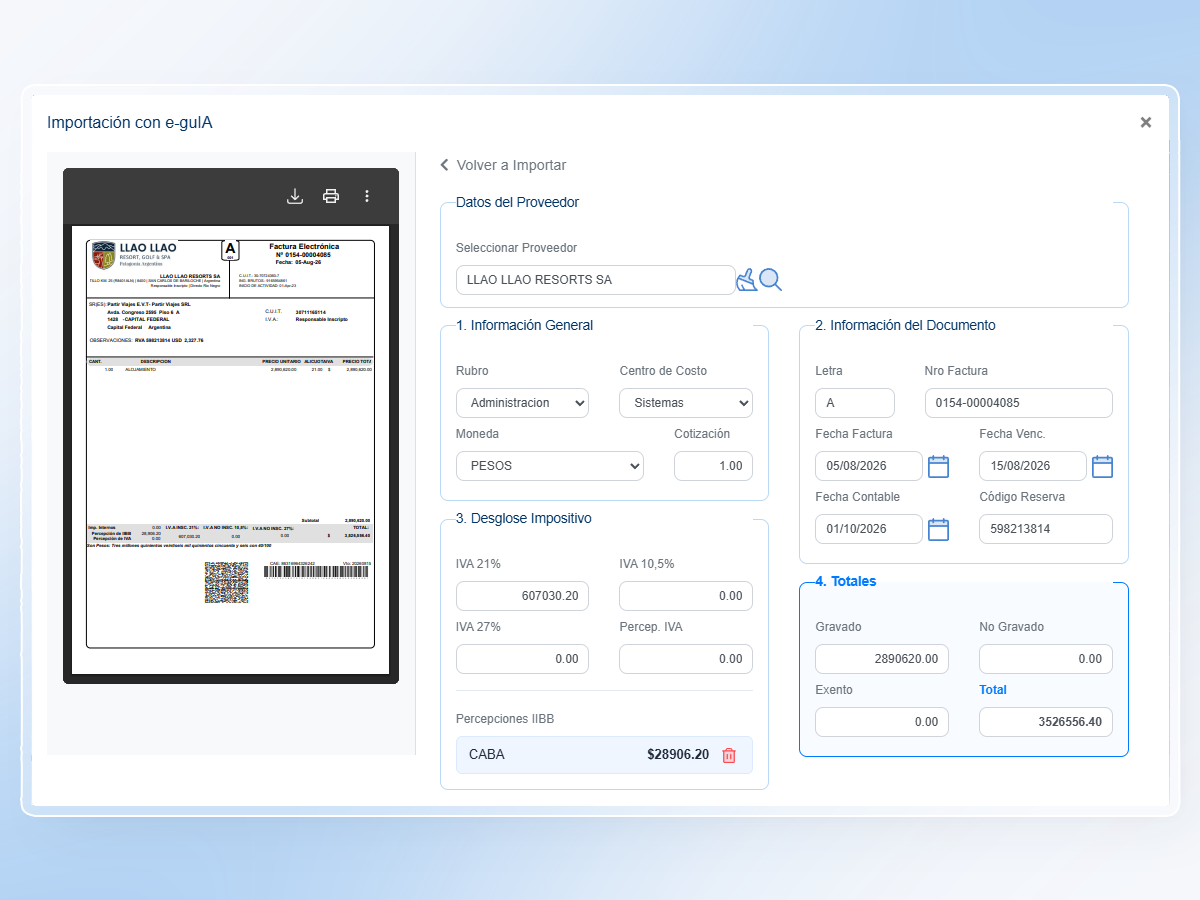
Task: Open calendar for Fecha Contable
Action: tap(938, 529)
